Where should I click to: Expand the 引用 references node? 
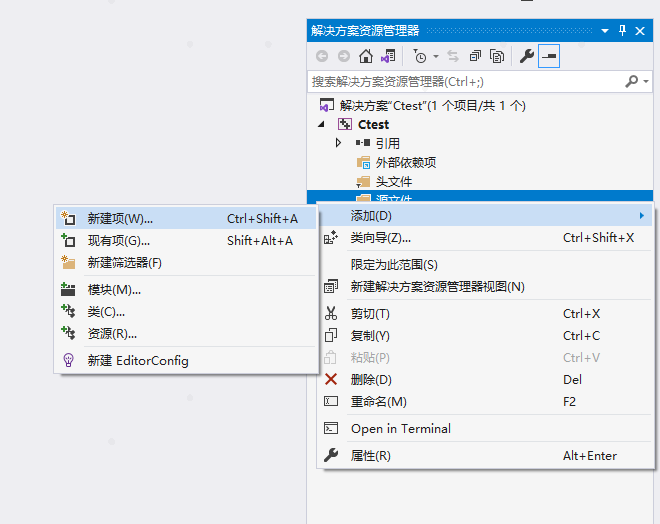(x=338, y=143)
